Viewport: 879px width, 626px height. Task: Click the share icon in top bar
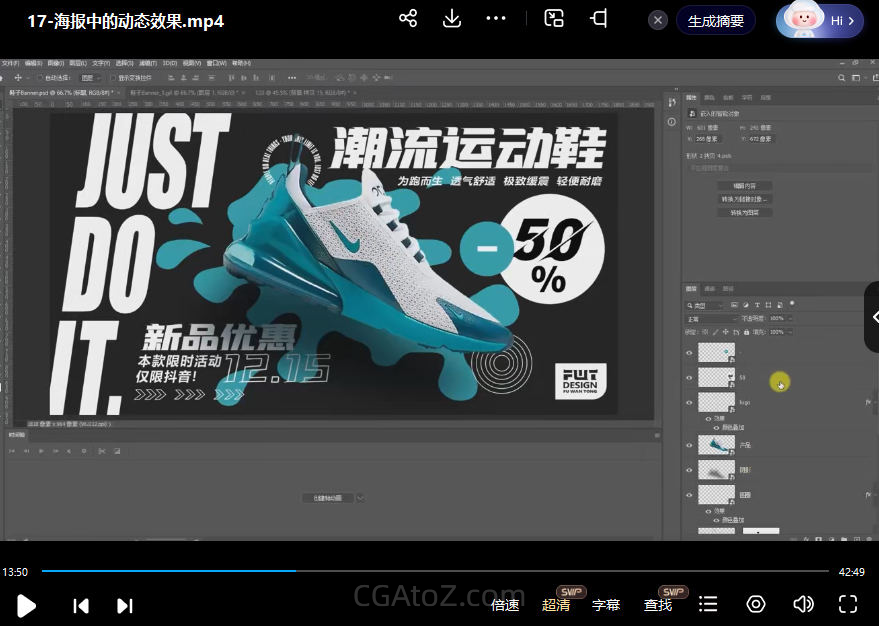coord(407,19)
